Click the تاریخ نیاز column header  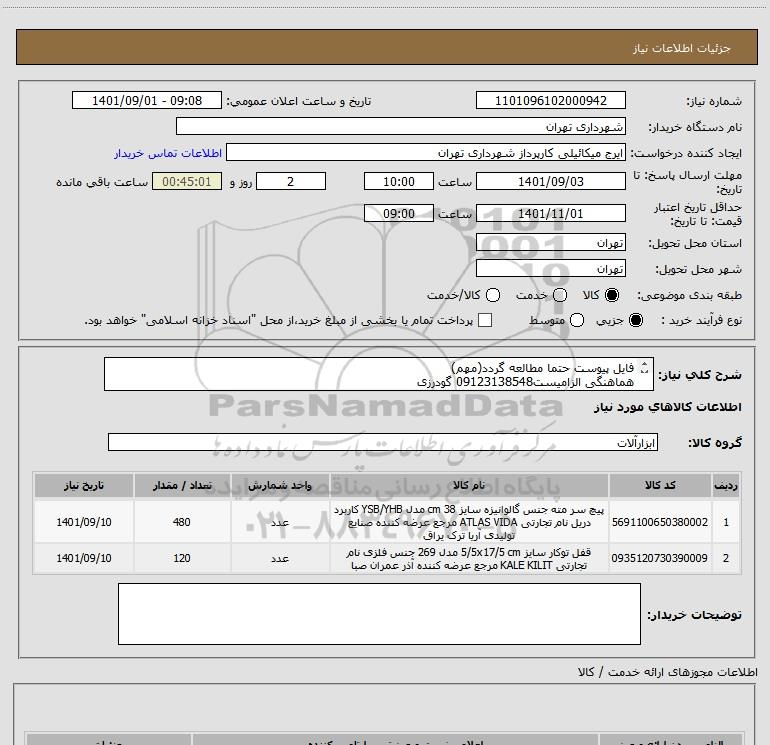(x=83, y=485)
